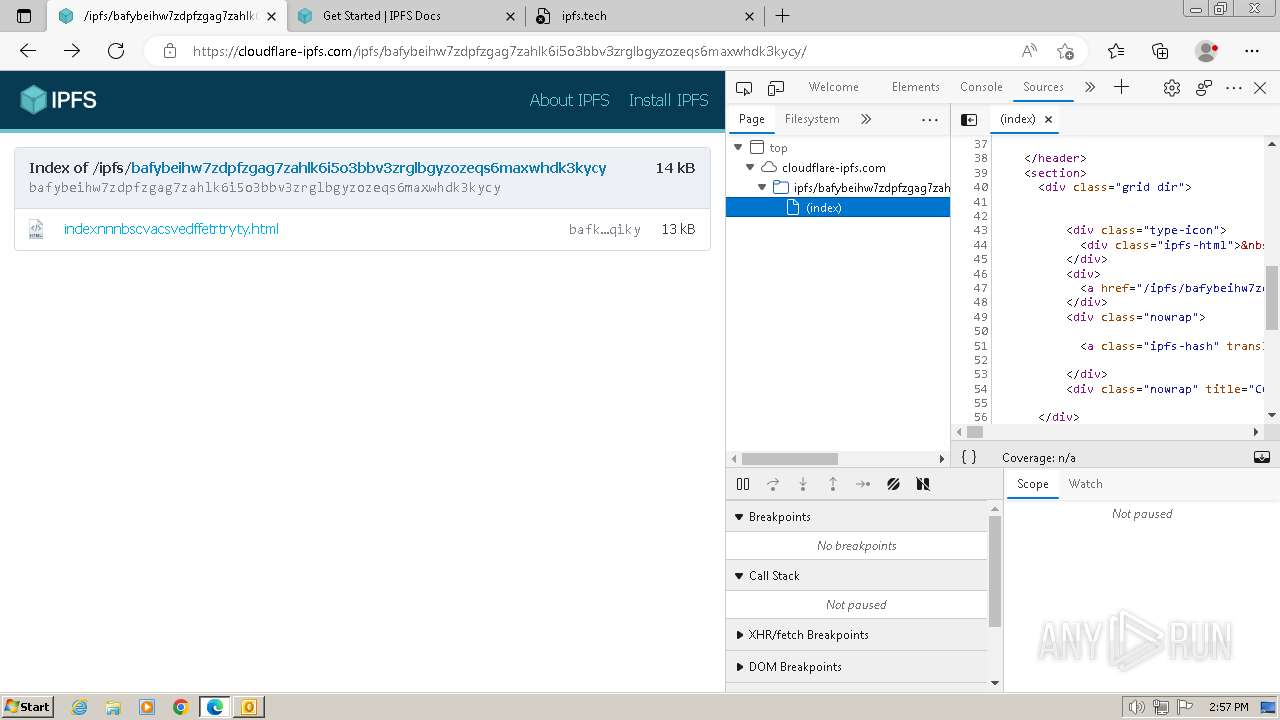Open DevTools Welcome tab
This screenshot has height=720, width=1280.
point(834,87)
